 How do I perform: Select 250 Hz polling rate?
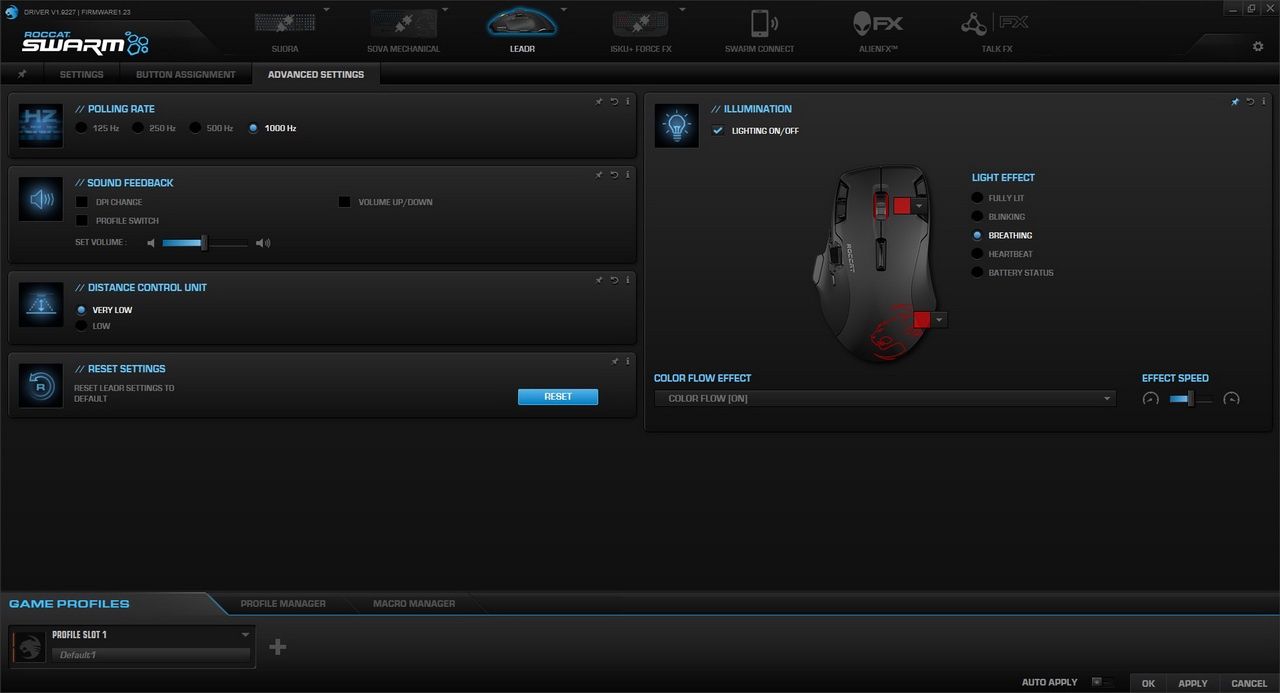click(138, 128)
